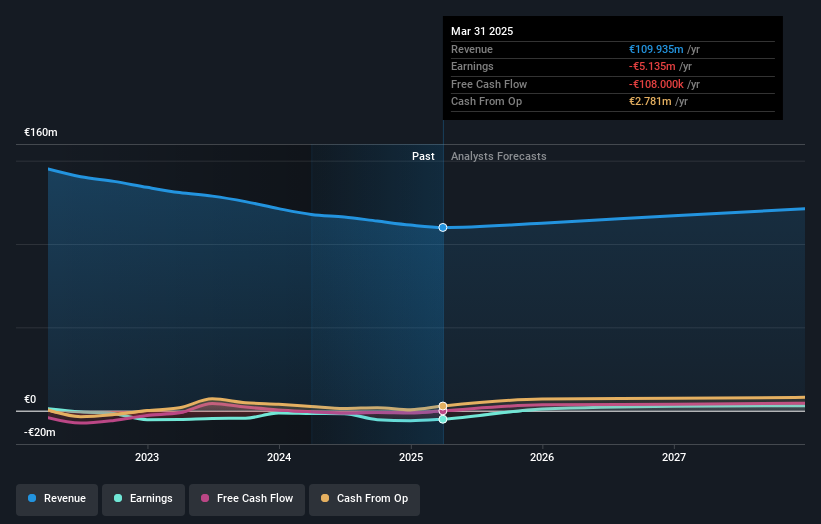The width and height of the screenshot is (821, 524).
Task: Select the 2027 x-axis label
Action: [x=674, y=458]
